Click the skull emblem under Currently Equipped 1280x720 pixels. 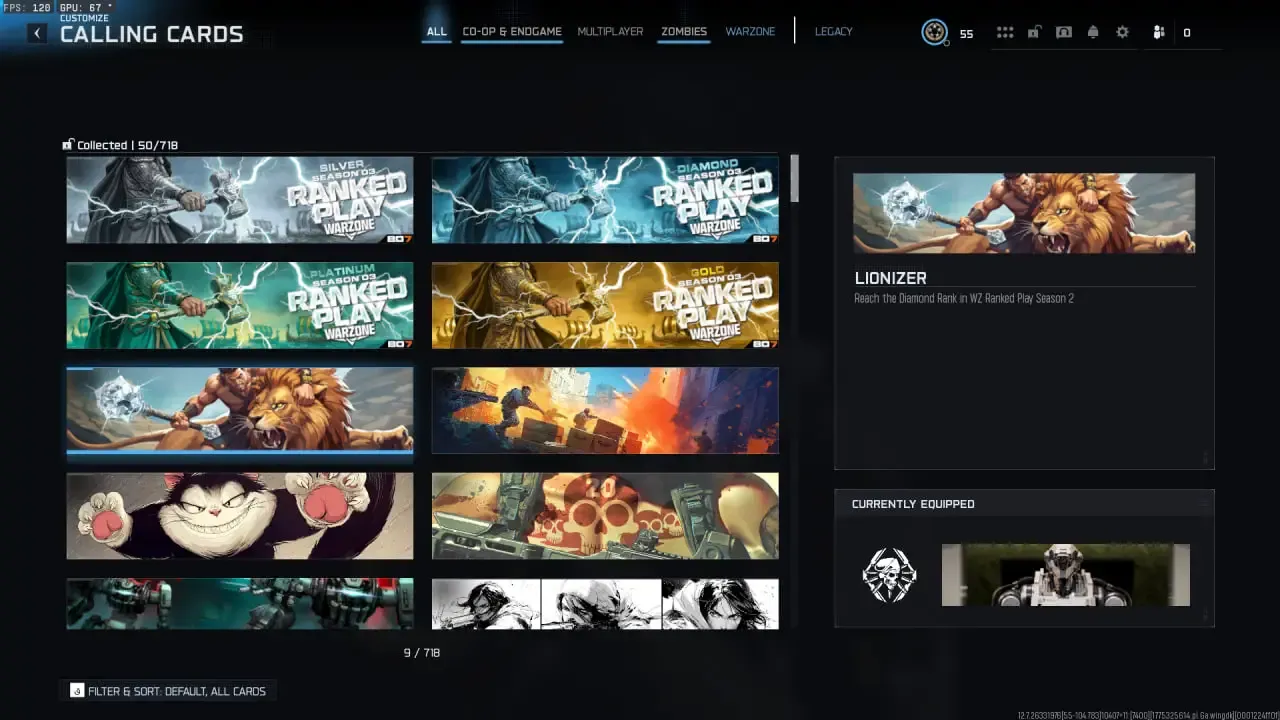tap(889, 575)
